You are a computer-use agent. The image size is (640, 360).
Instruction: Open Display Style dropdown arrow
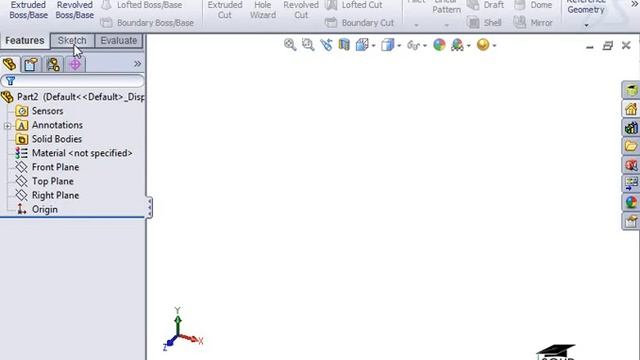pos(399,46)
